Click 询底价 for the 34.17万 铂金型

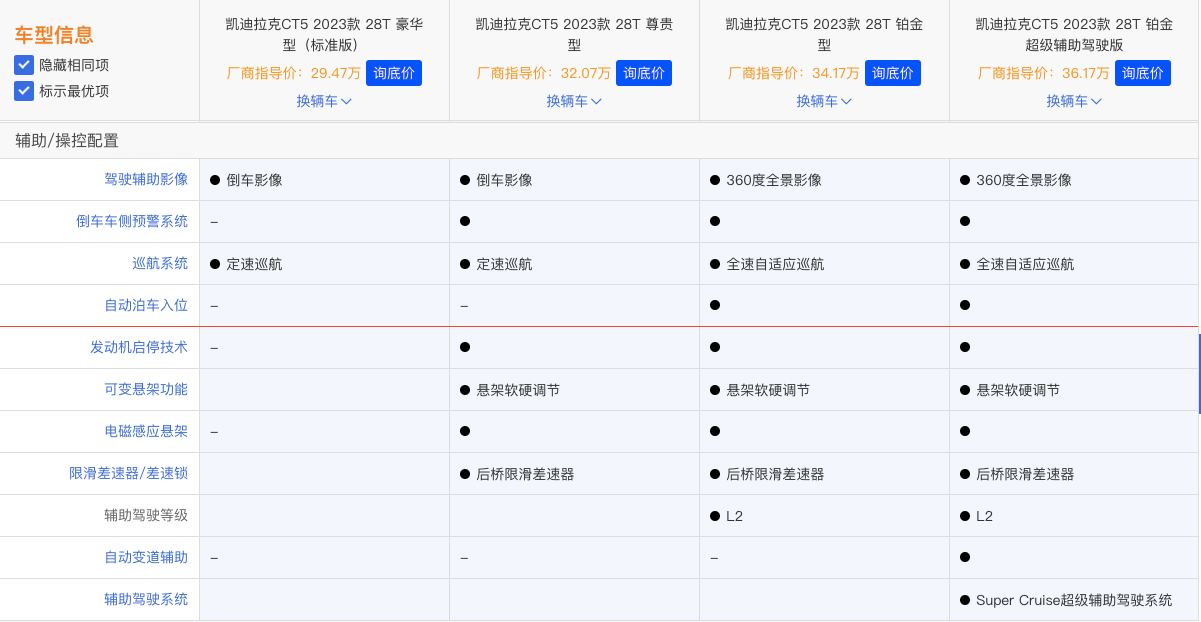point(893,73)
